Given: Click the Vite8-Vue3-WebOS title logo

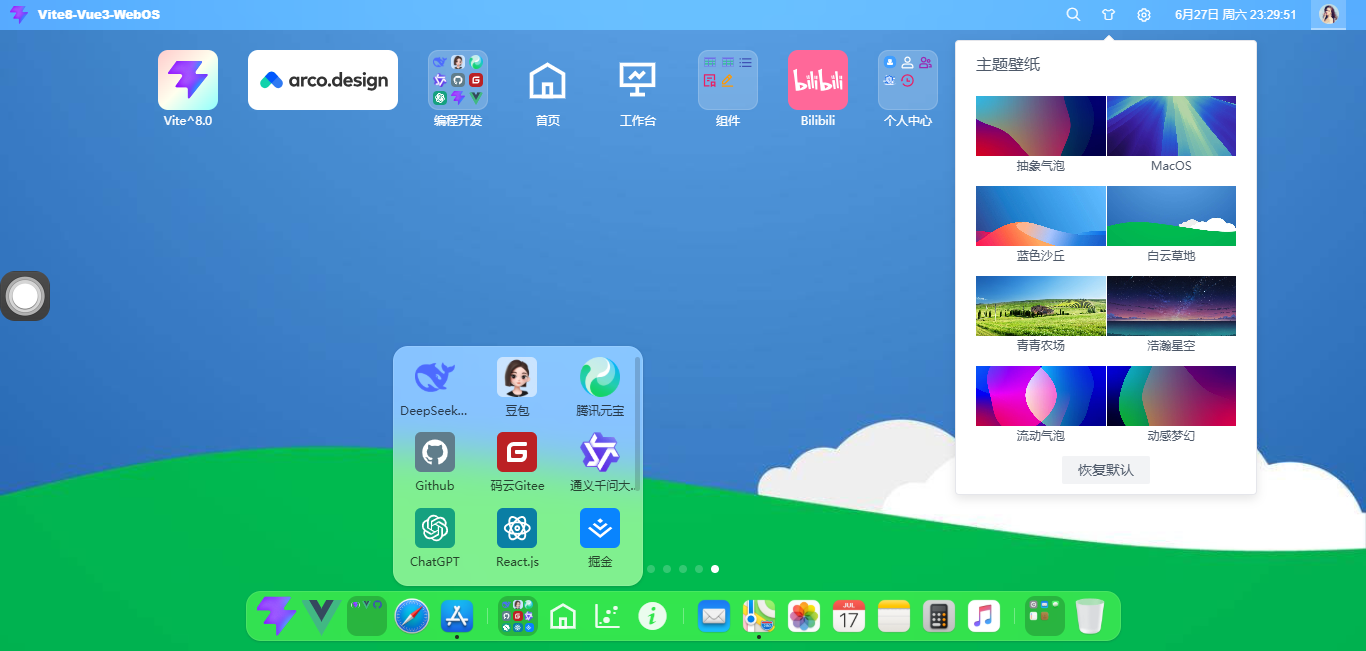Looking at the screenshot, I should click(x=85, y=15).
